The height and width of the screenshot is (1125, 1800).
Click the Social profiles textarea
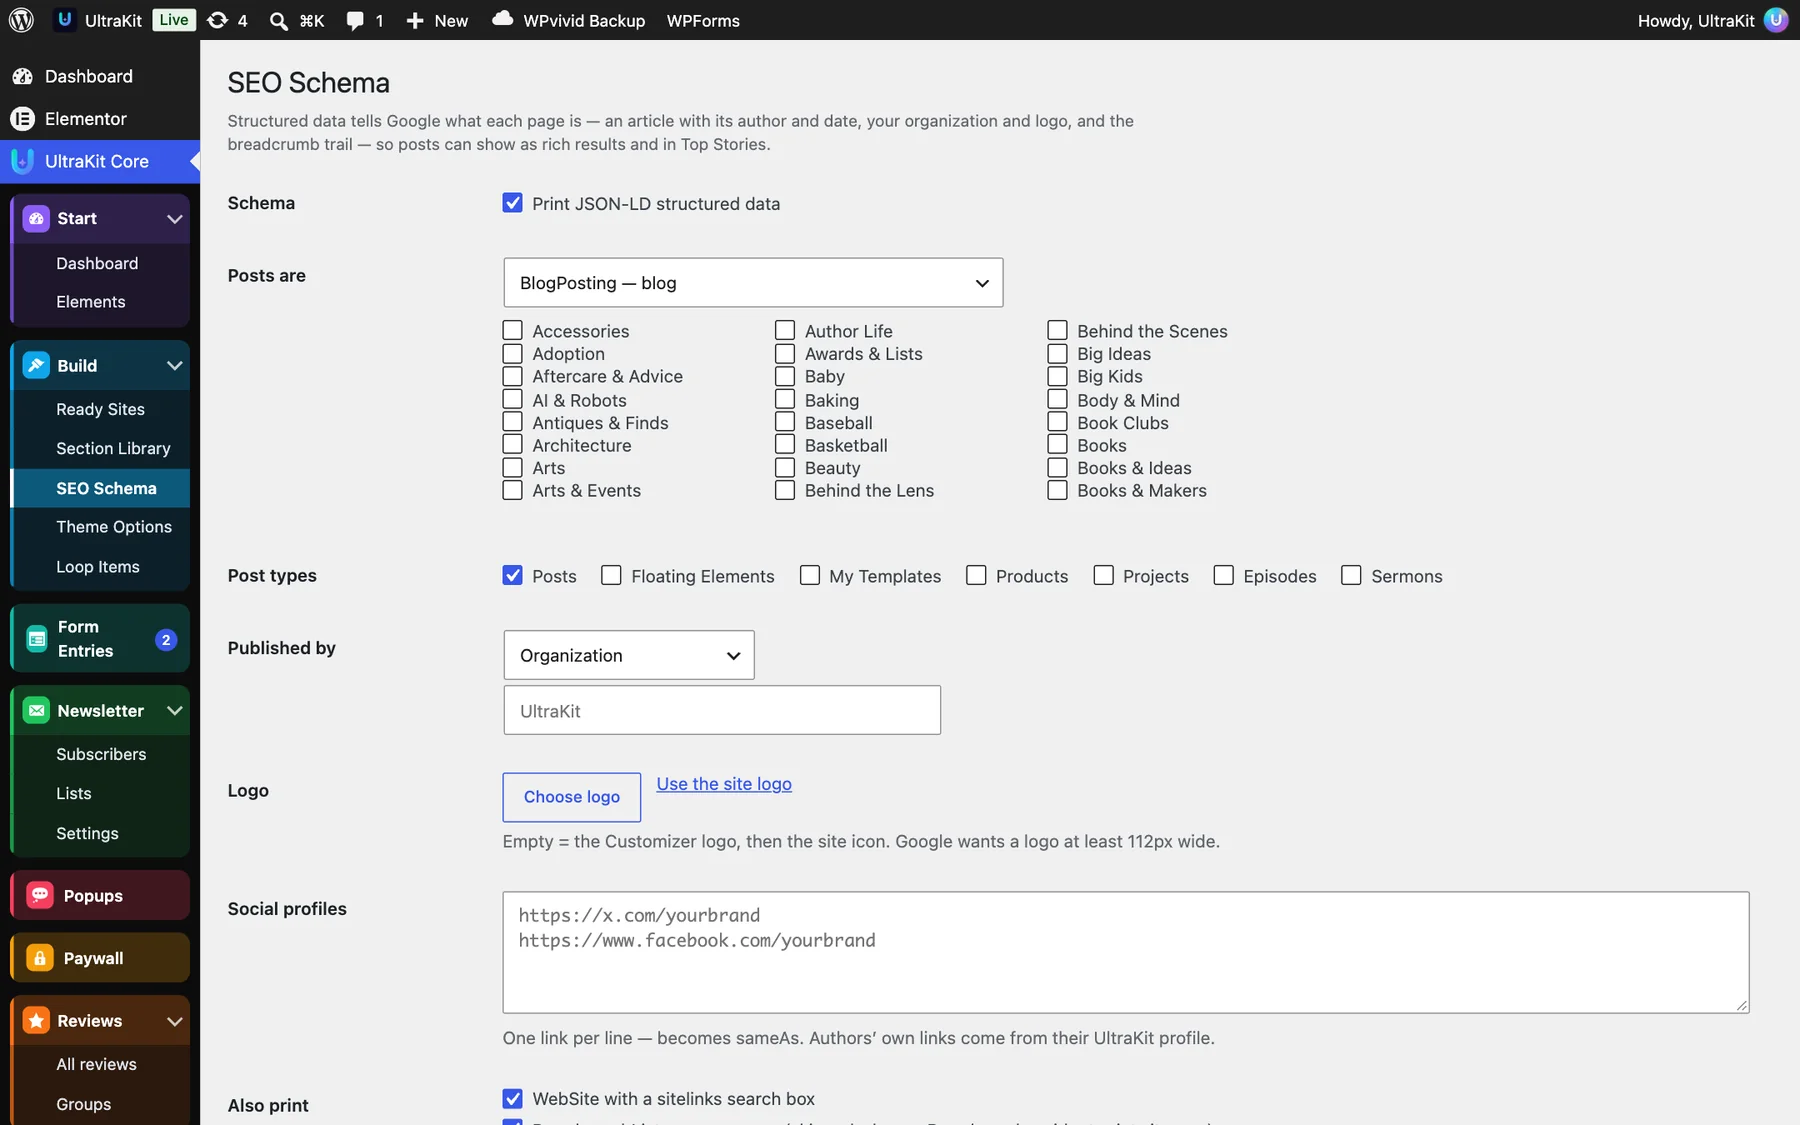coord(1126,952)
